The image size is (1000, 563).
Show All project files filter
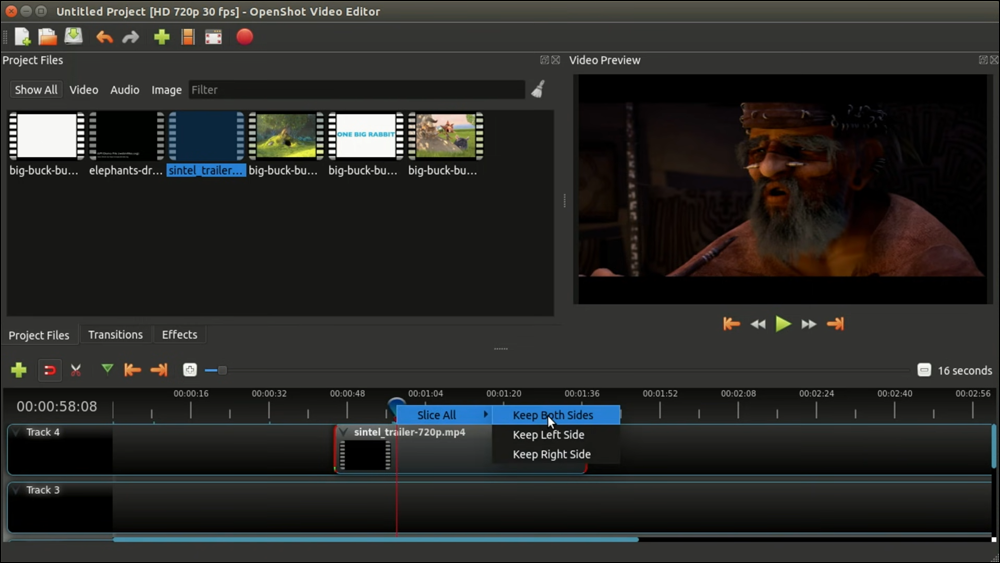click(36, 90)
